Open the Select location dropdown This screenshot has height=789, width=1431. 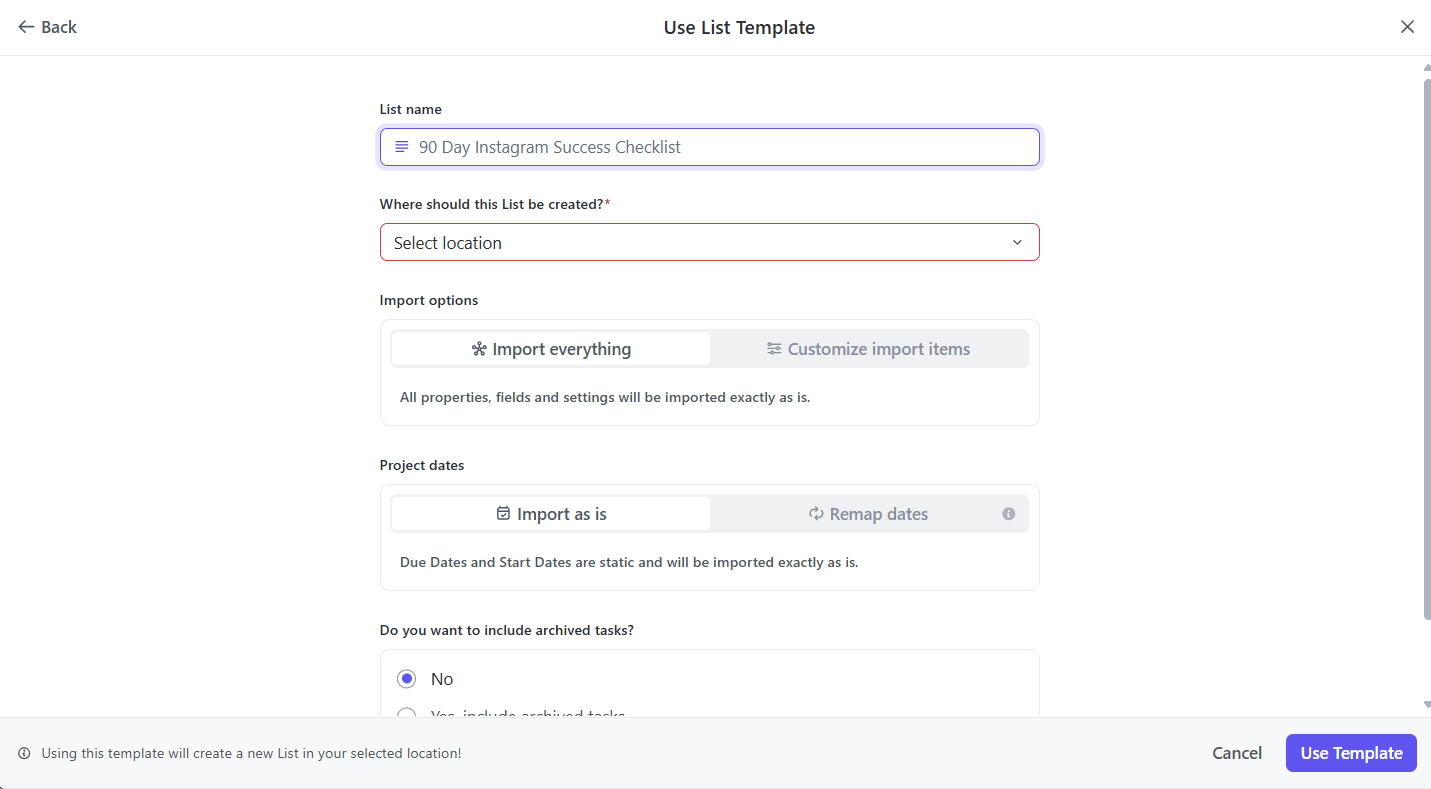point(709,243)
